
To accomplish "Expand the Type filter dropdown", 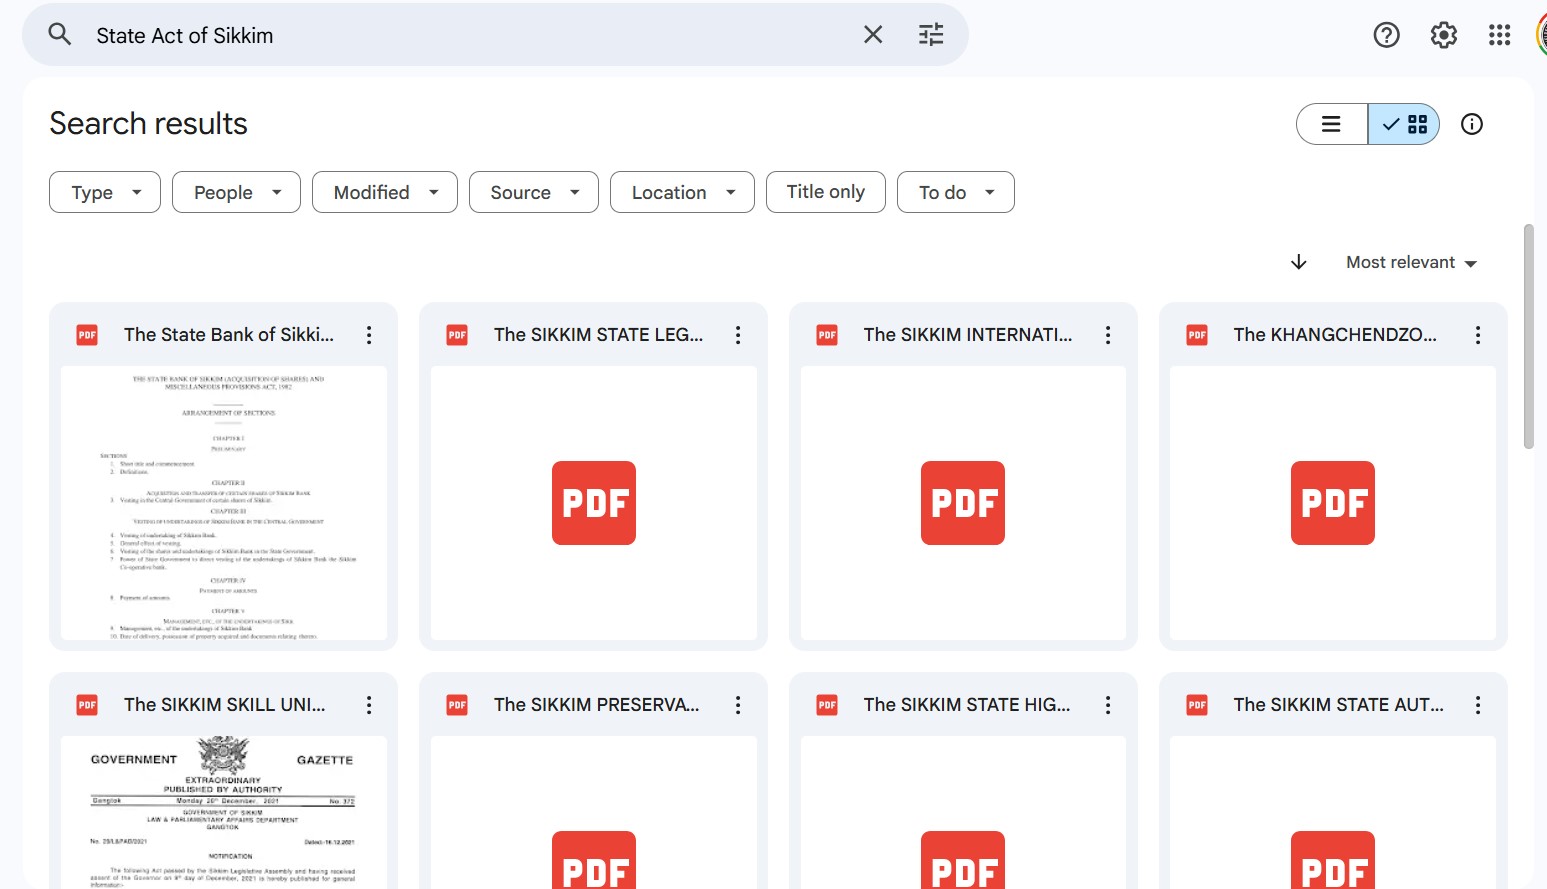I will 105,192.
